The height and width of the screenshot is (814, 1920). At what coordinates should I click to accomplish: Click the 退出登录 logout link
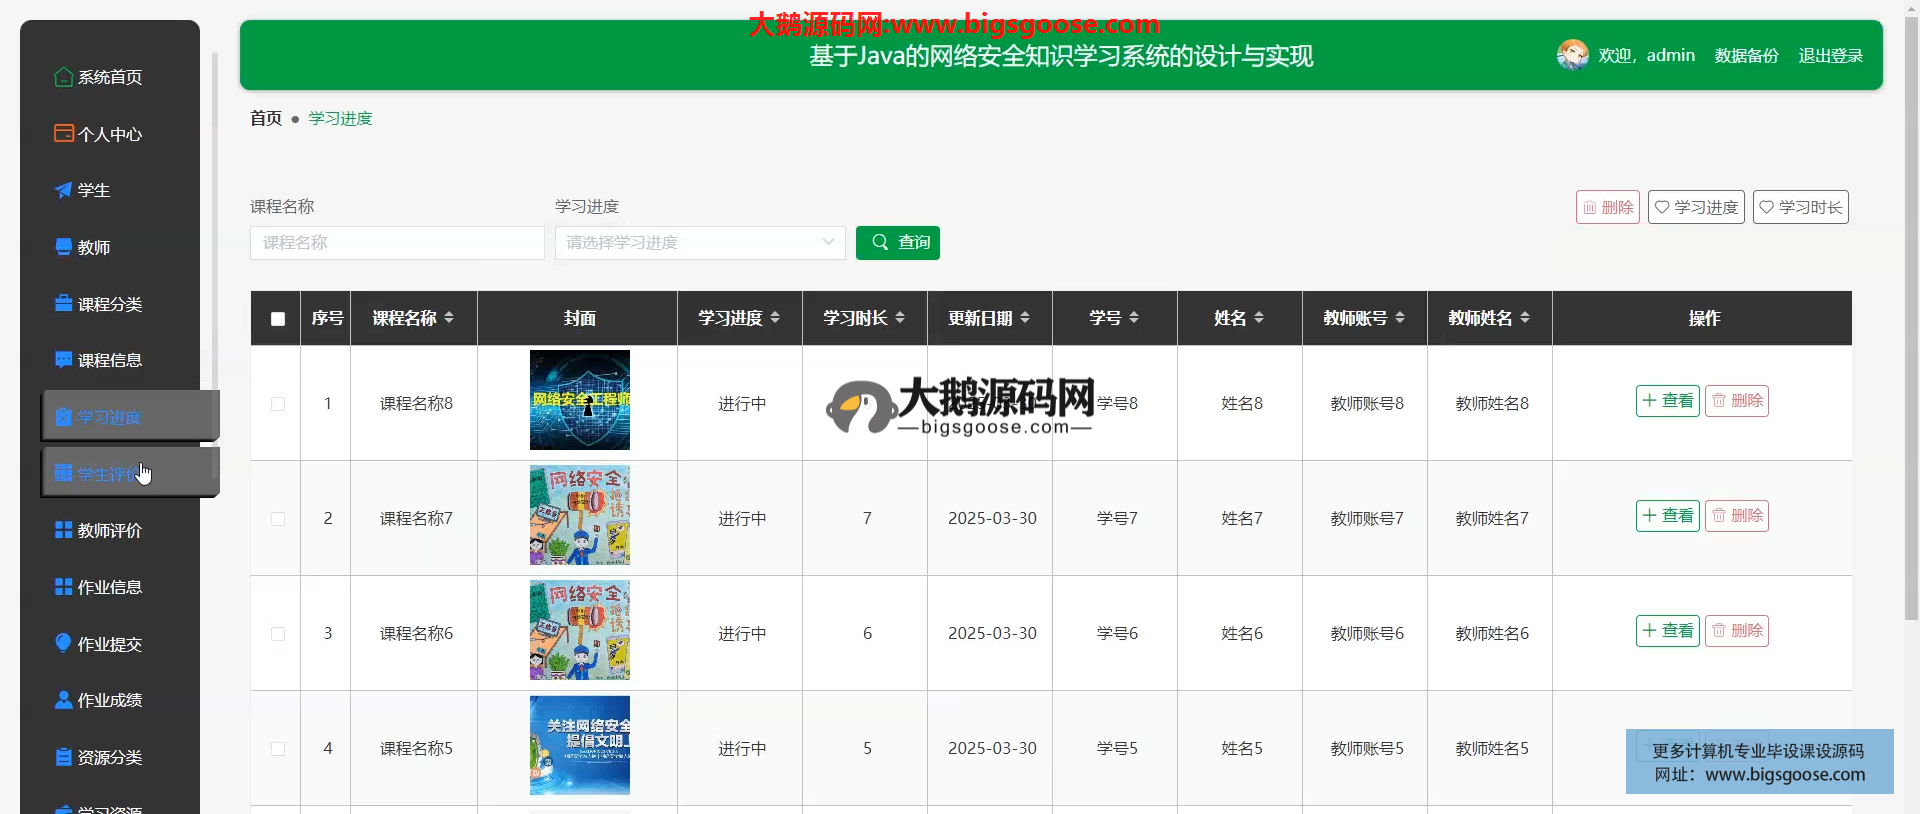tap(1830, 56)
